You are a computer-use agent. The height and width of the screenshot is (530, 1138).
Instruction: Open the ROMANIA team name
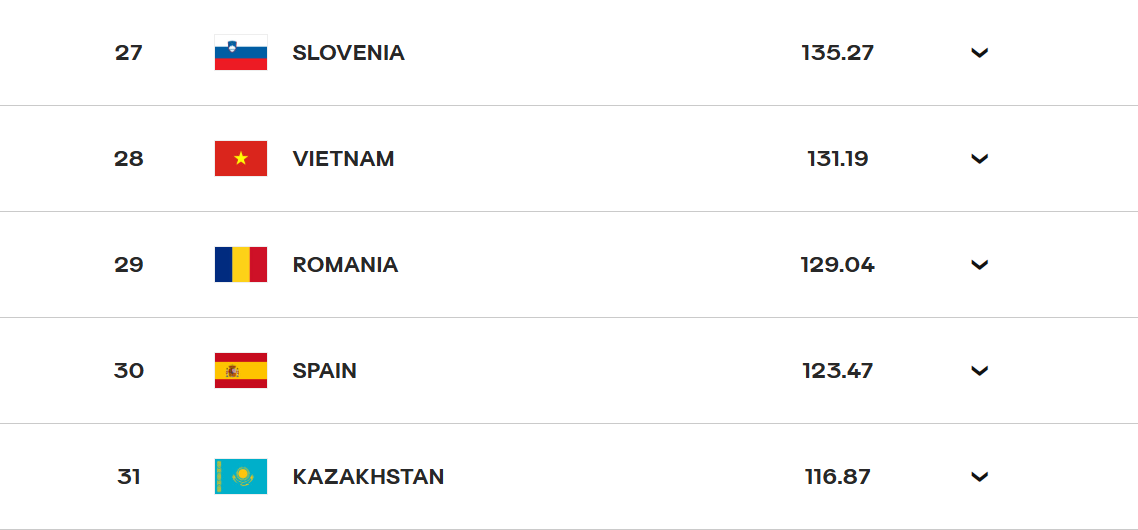(345, 264)
